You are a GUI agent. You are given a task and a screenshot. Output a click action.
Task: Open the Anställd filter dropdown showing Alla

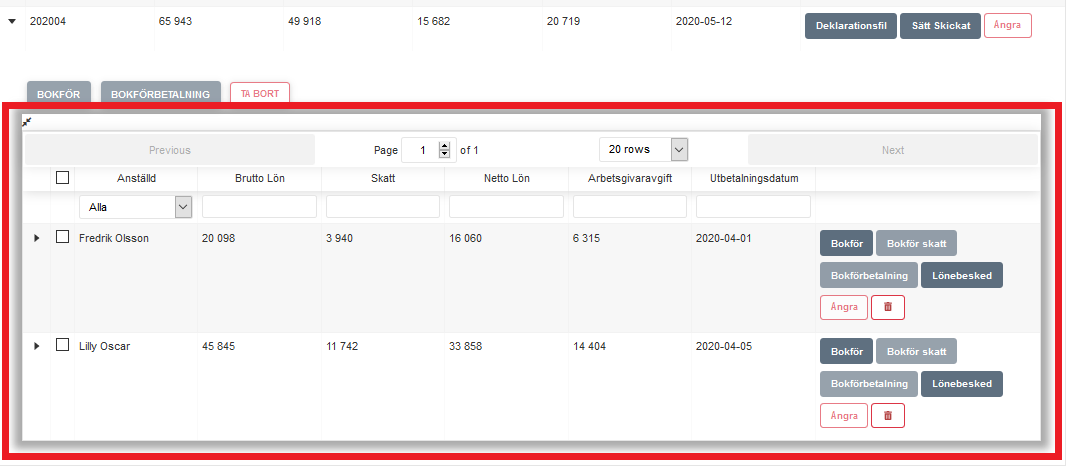click(135, 207)
